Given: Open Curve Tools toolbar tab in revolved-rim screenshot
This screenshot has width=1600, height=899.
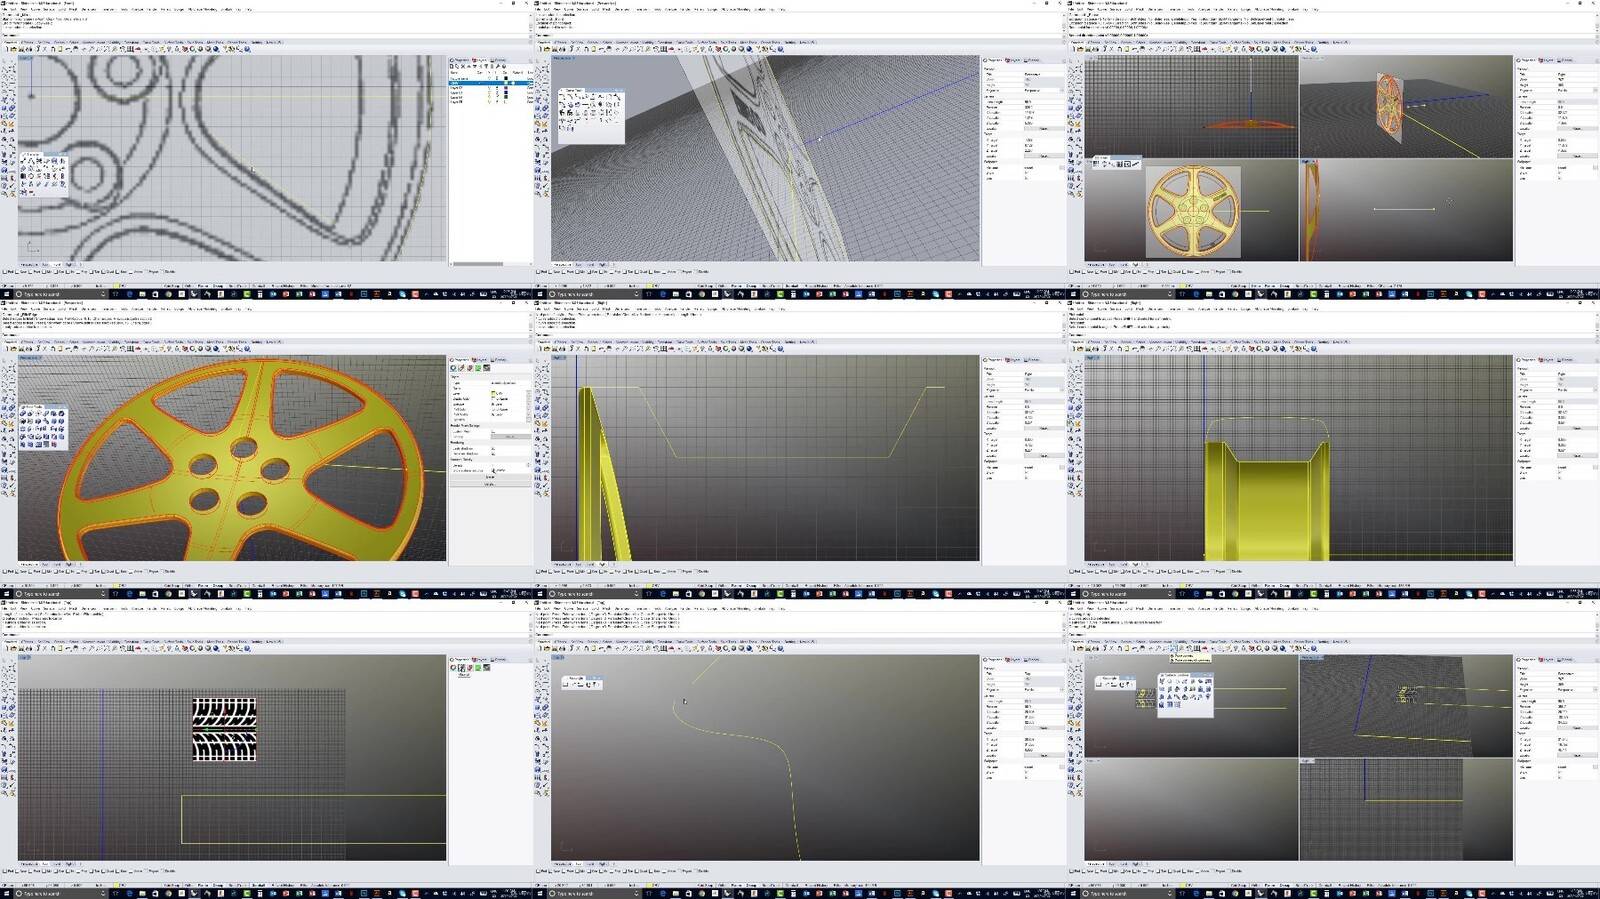Looking at the screenshot, I should 1216,342.
